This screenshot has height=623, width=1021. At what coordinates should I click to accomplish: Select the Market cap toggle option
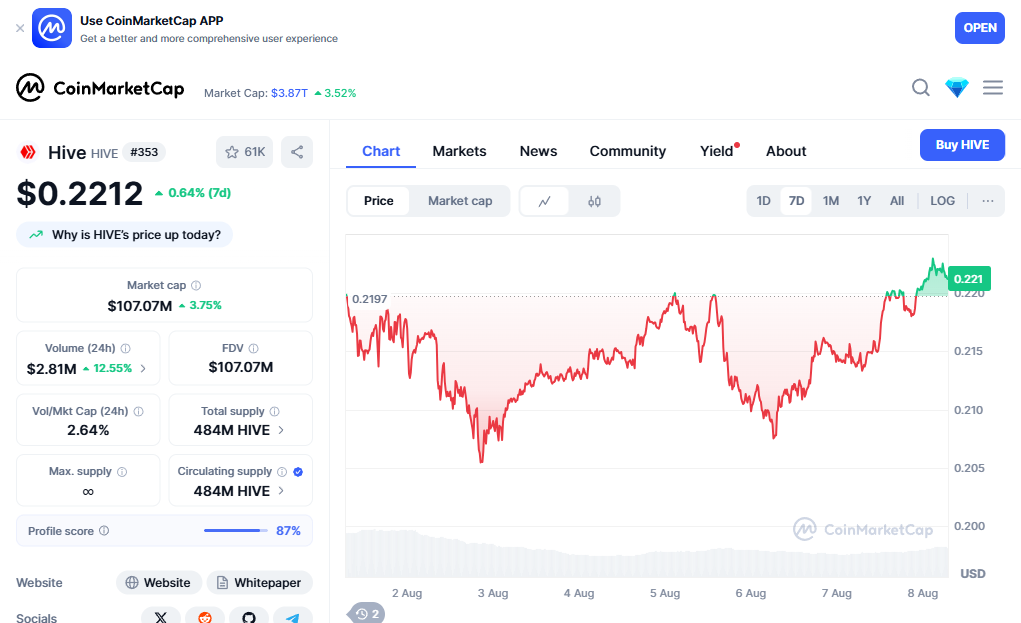pos(460,201)
